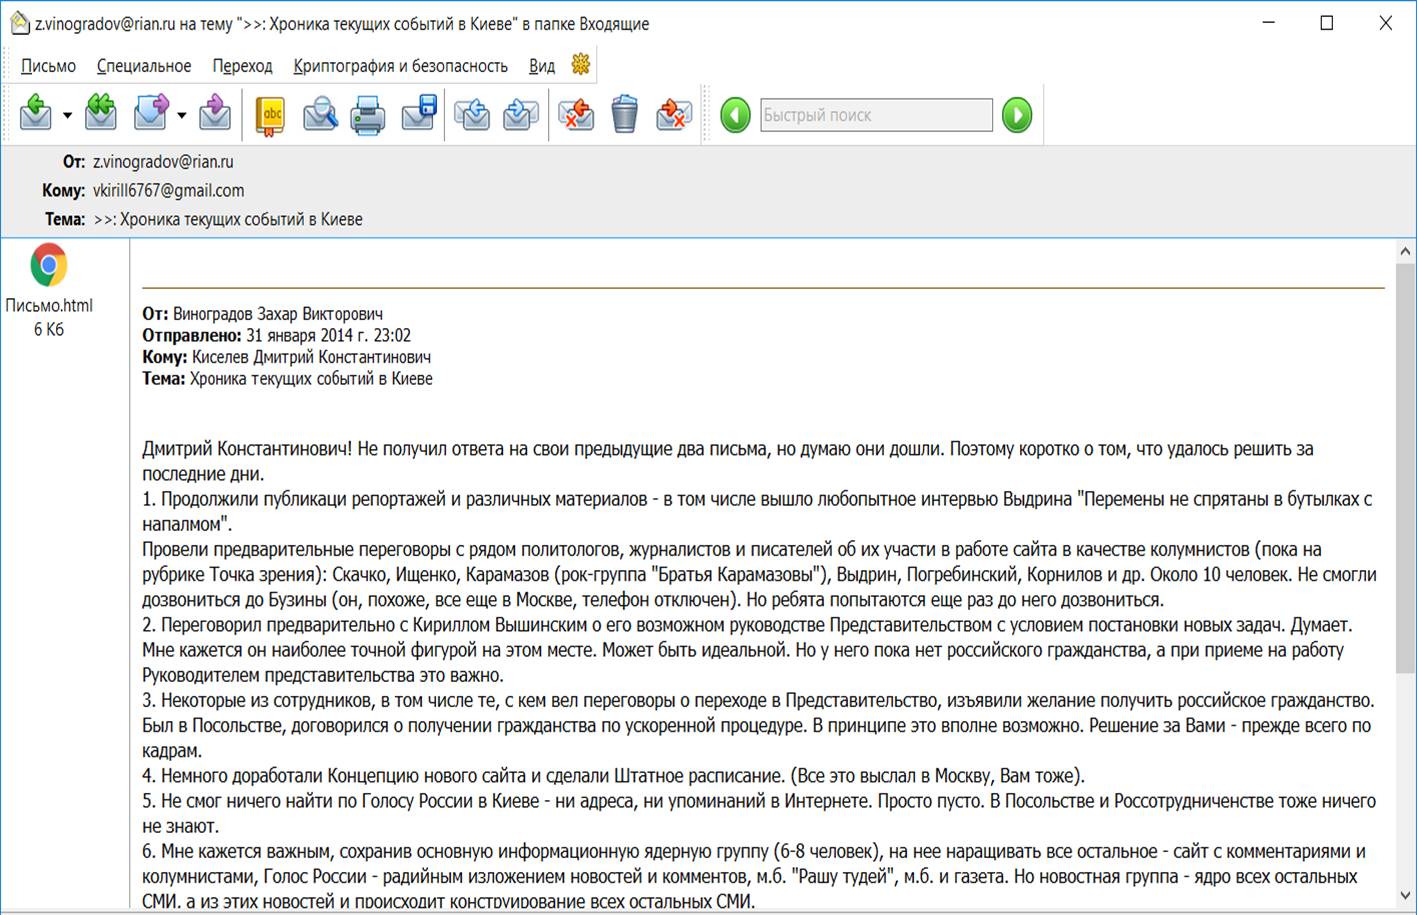The width and height of the screenshot is (1417, 915).
Task: Open the Вид menu
Action: pyautogui.click(x=541, y=66)
